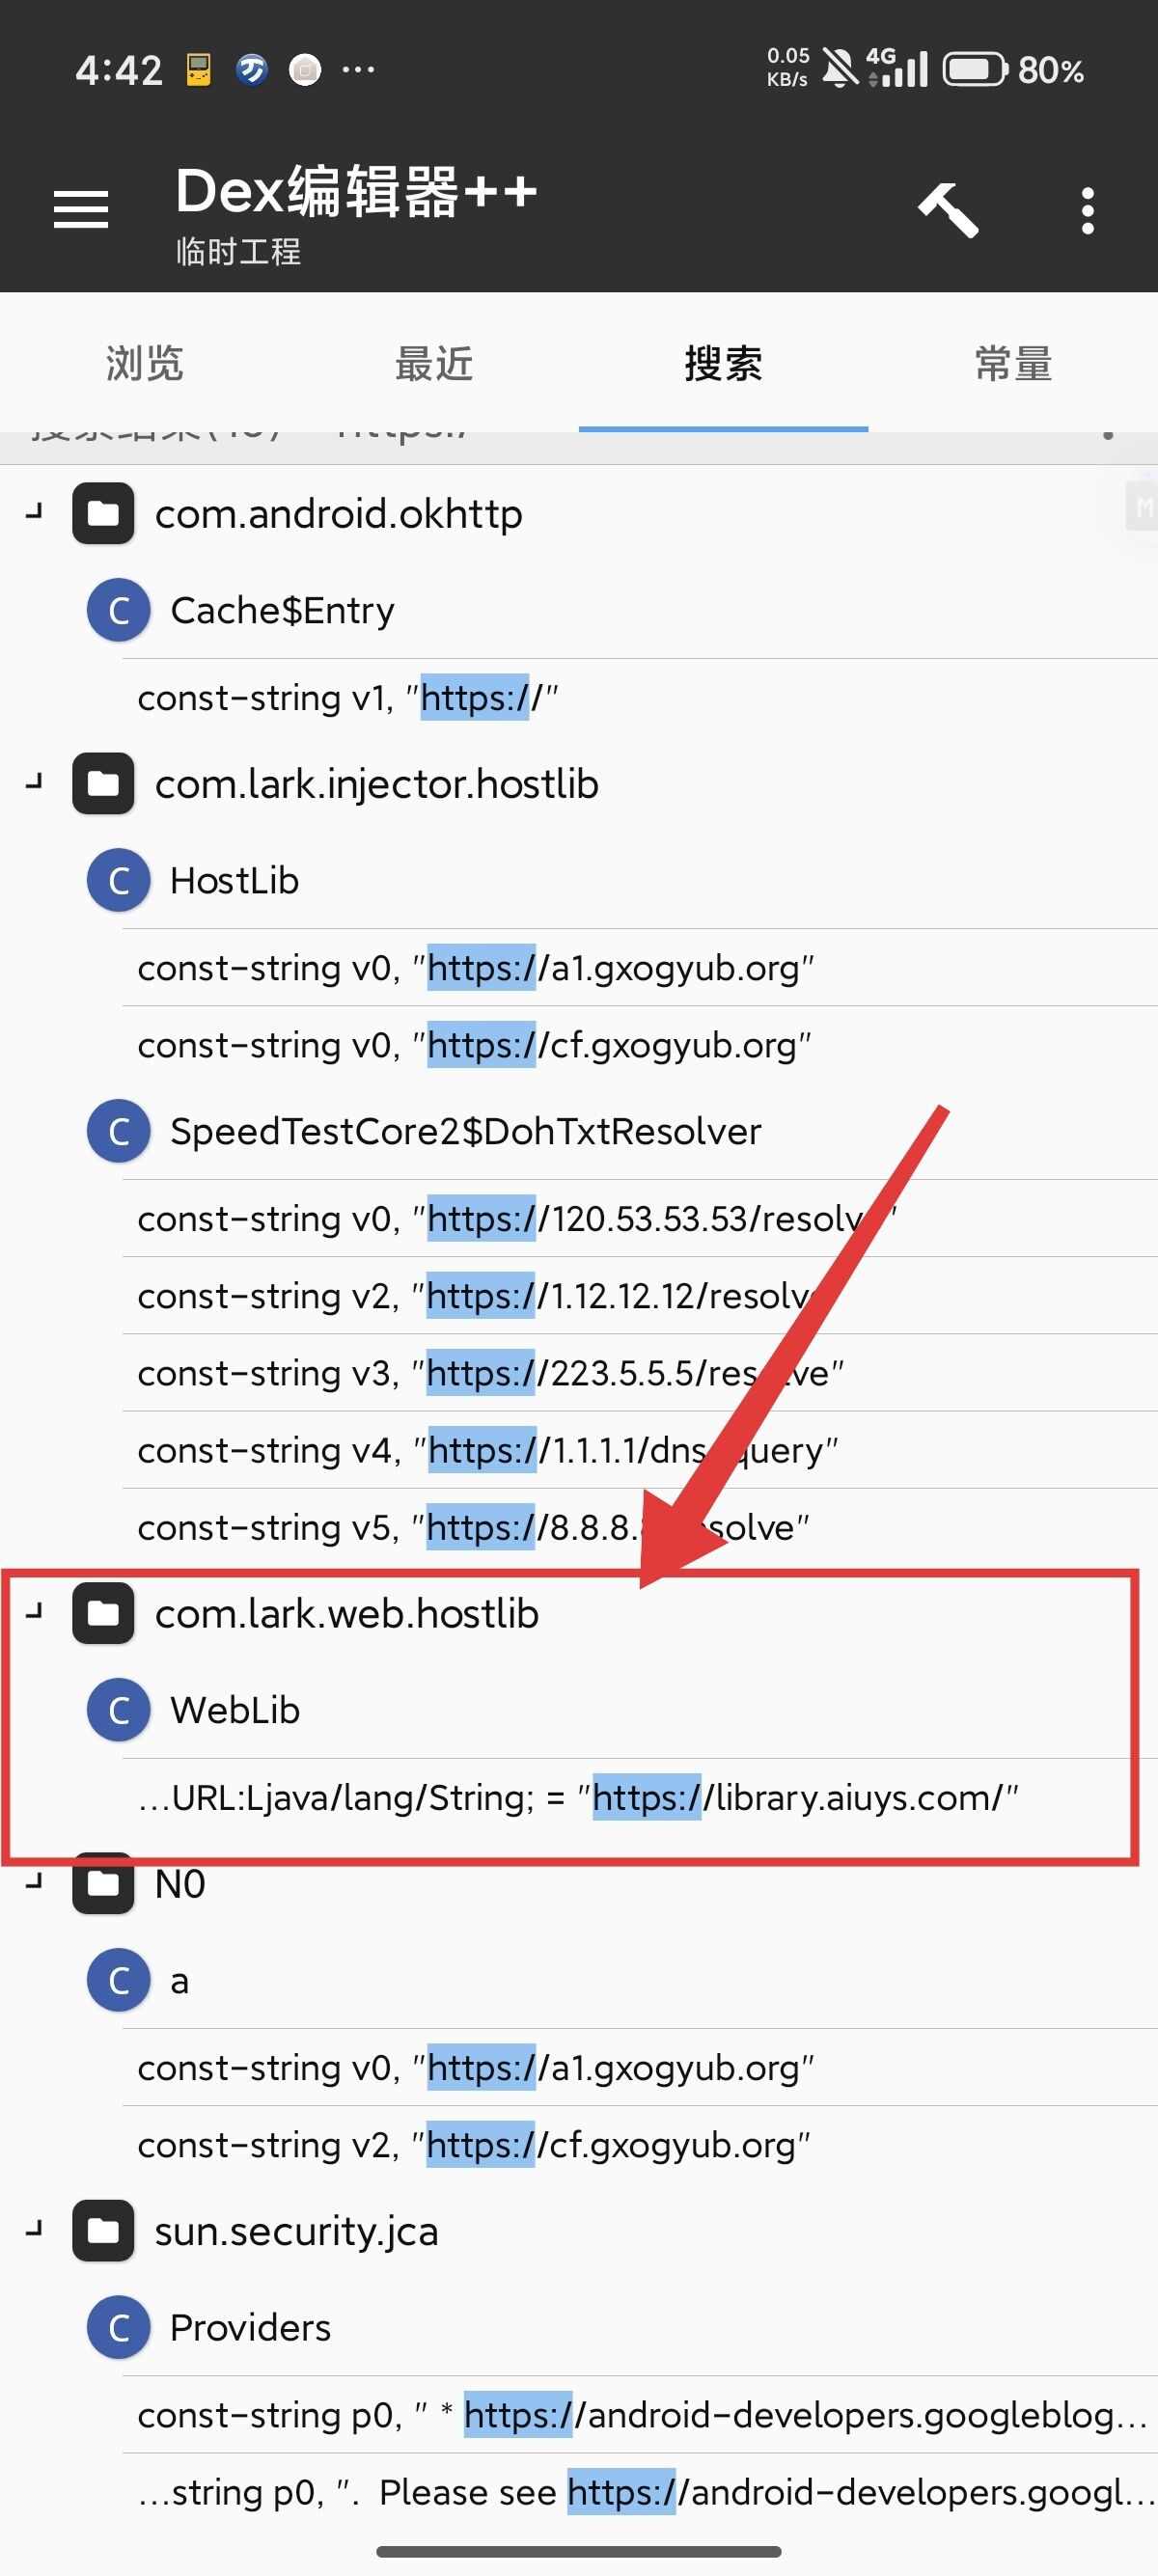Open the three-dot overflow menu
1158x2576 pixels.
click(1088, 210)
